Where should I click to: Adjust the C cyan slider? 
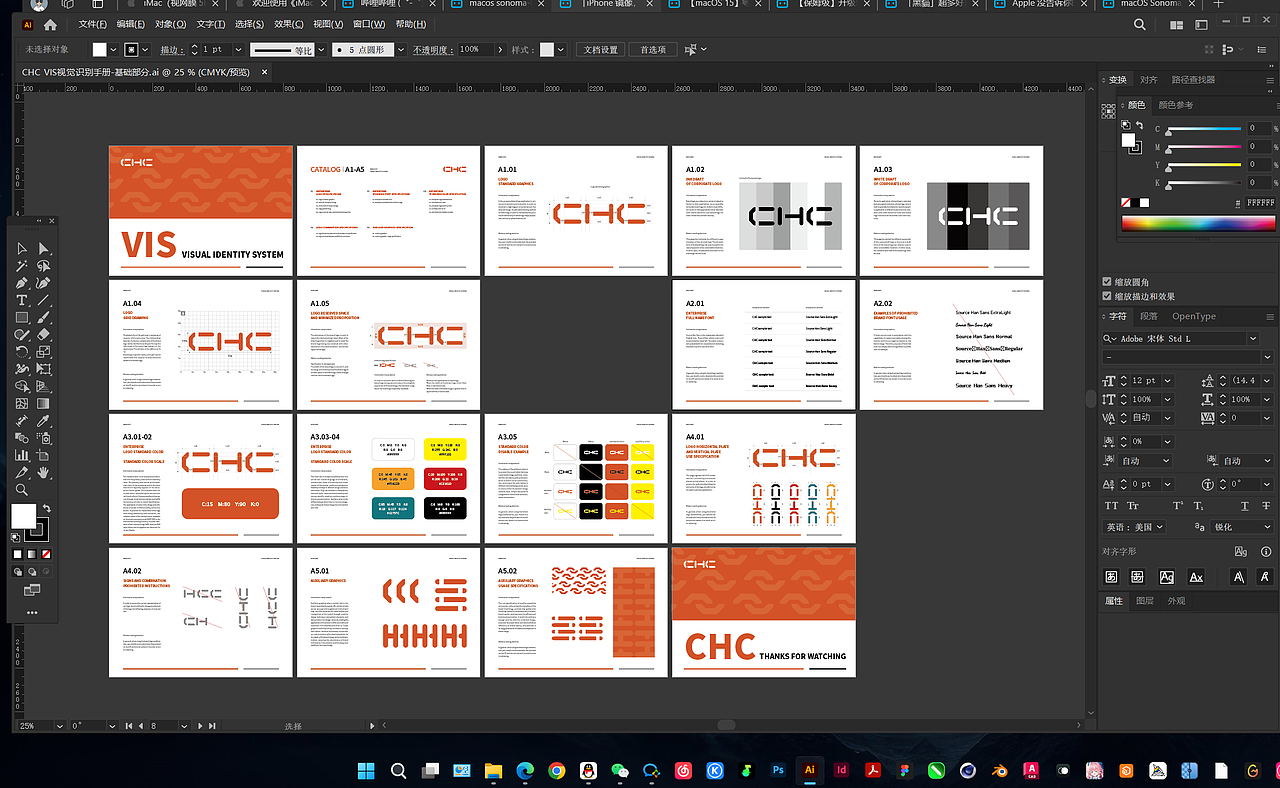click(1205, 129)
